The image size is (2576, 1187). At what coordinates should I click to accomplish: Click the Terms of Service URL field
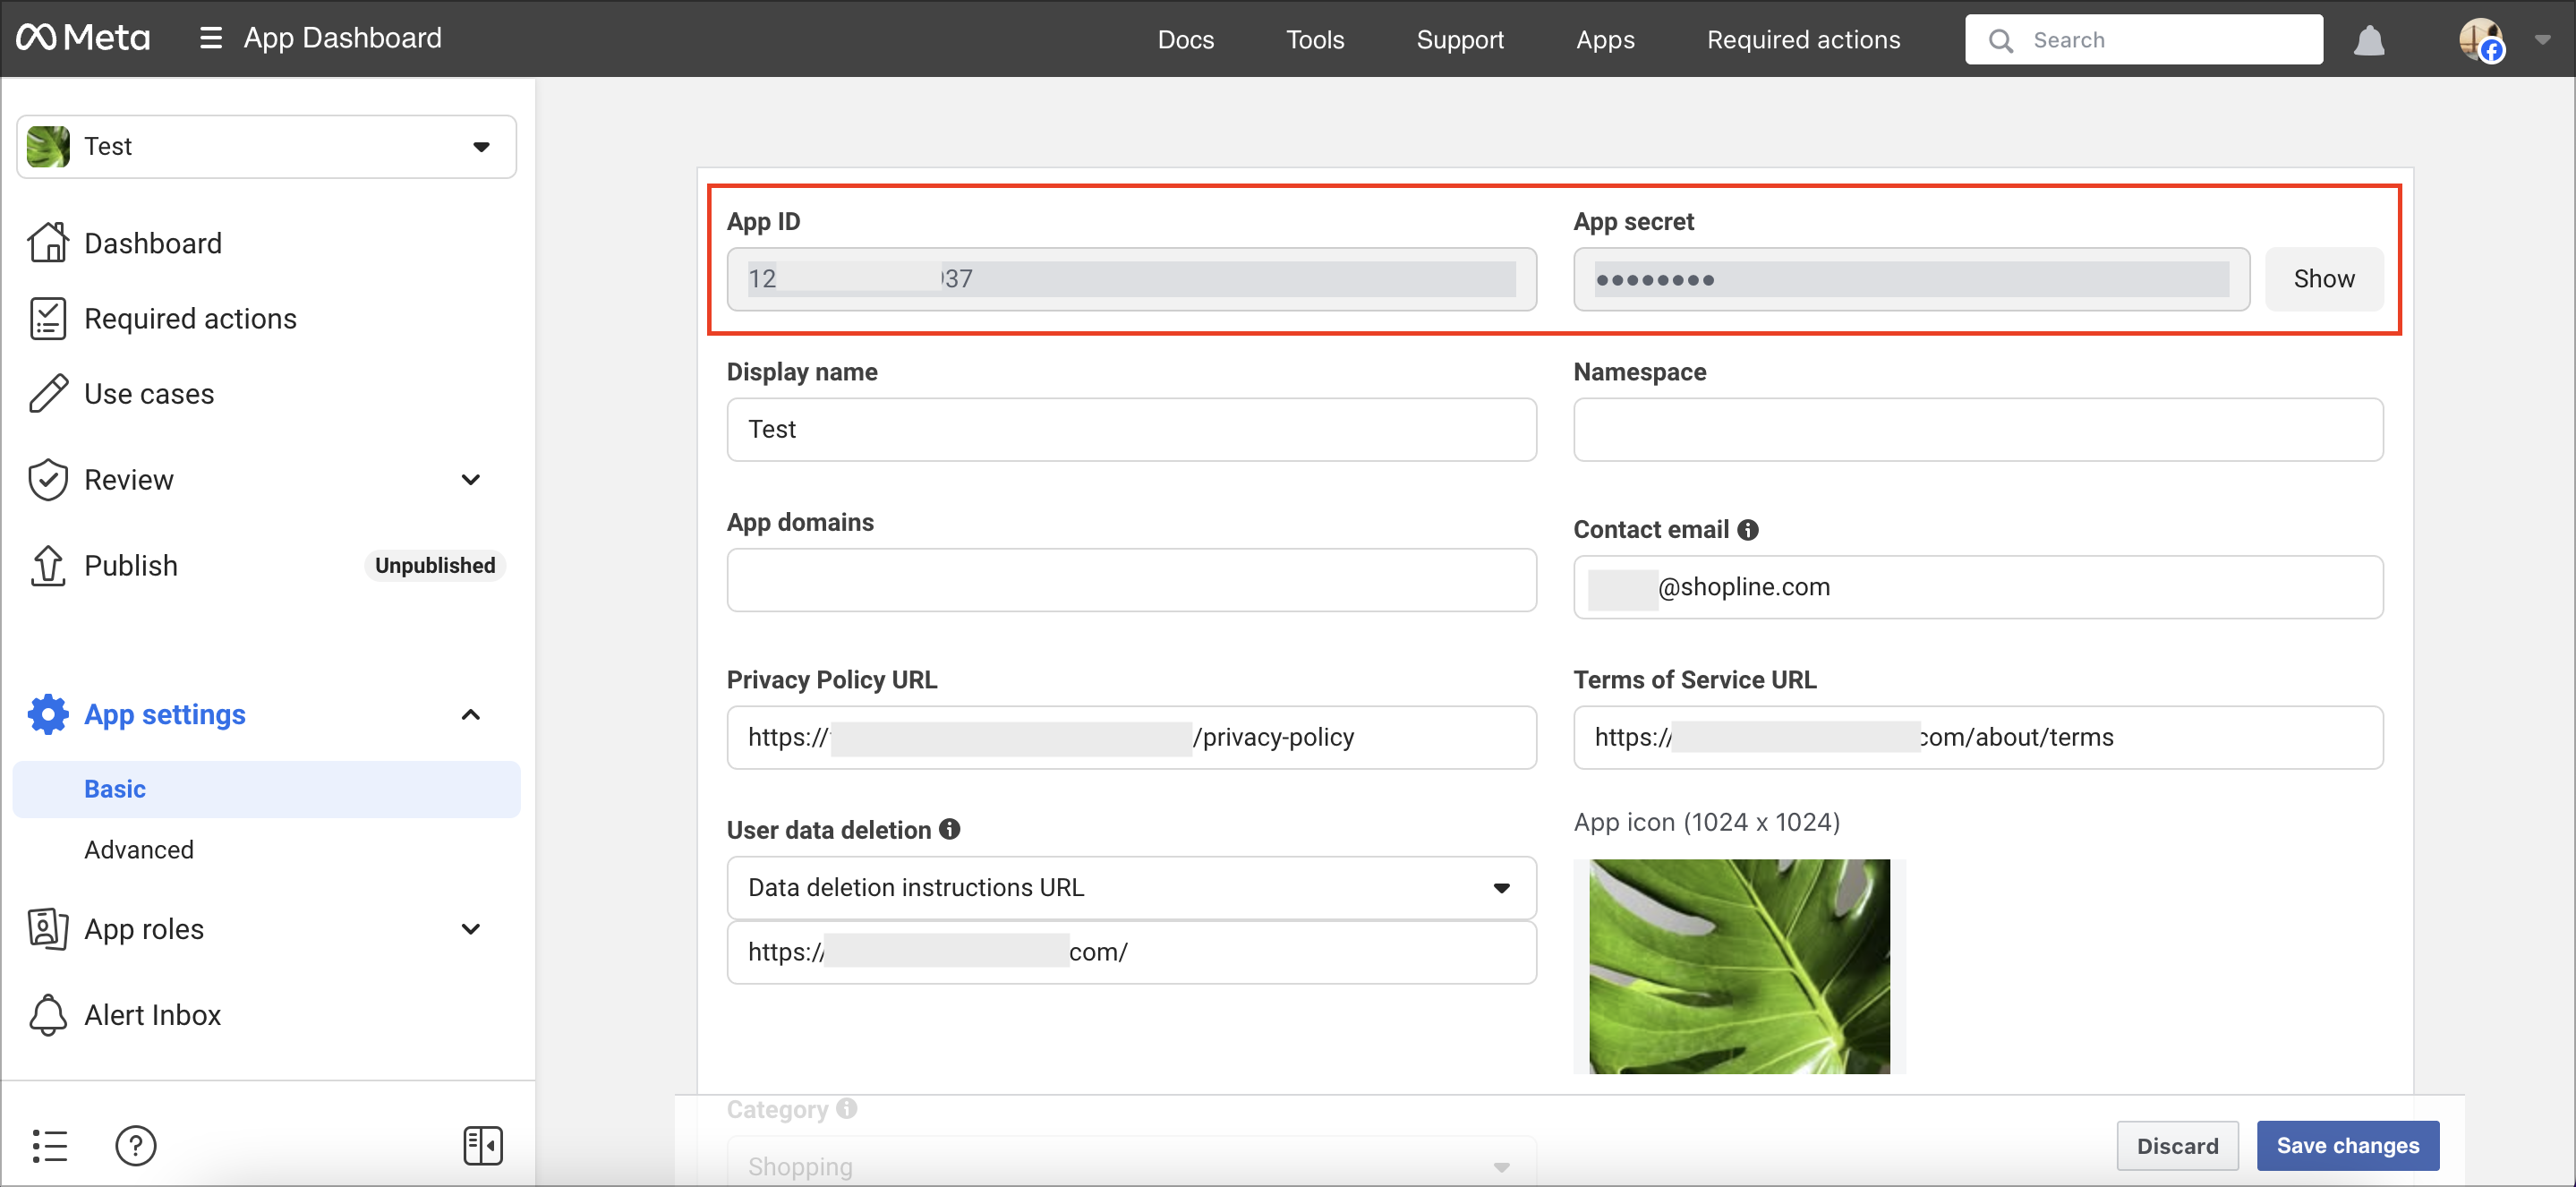pyautogui.click(x=1978, y=738)
